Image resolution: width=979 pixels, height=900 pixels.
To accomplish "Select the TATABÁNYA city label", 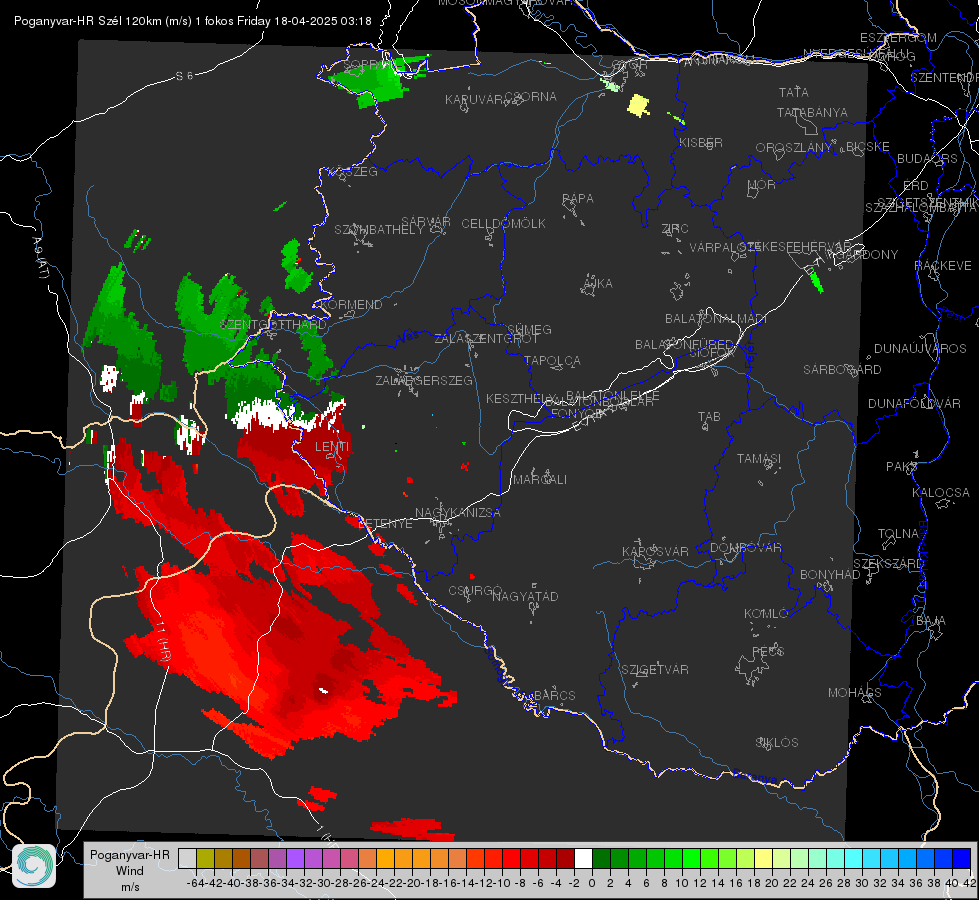I will pos(812,112).
